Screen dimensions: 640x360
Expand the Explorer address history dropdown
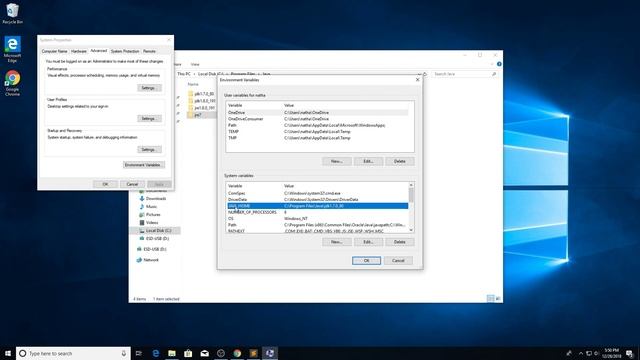click(419, 74)
